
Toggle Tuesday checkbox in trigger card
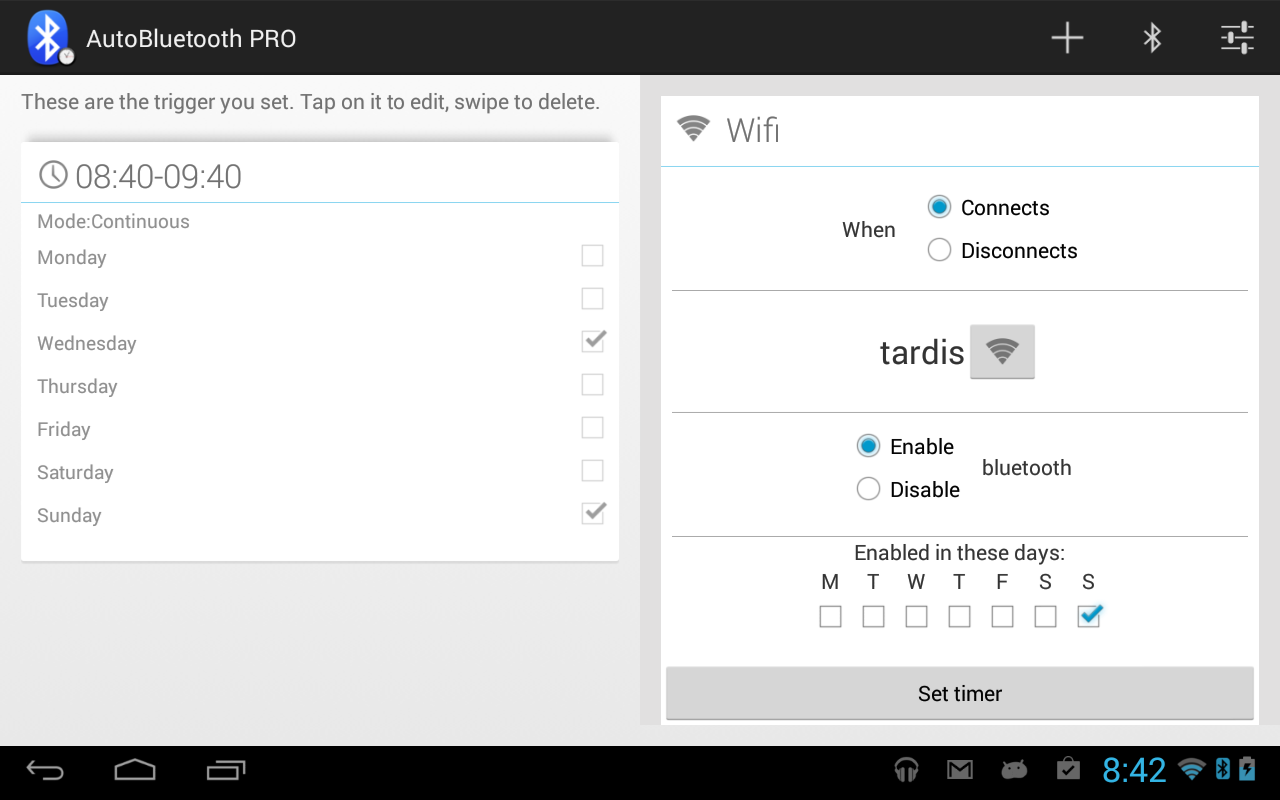pyautogui.click(x=592, y=299)
